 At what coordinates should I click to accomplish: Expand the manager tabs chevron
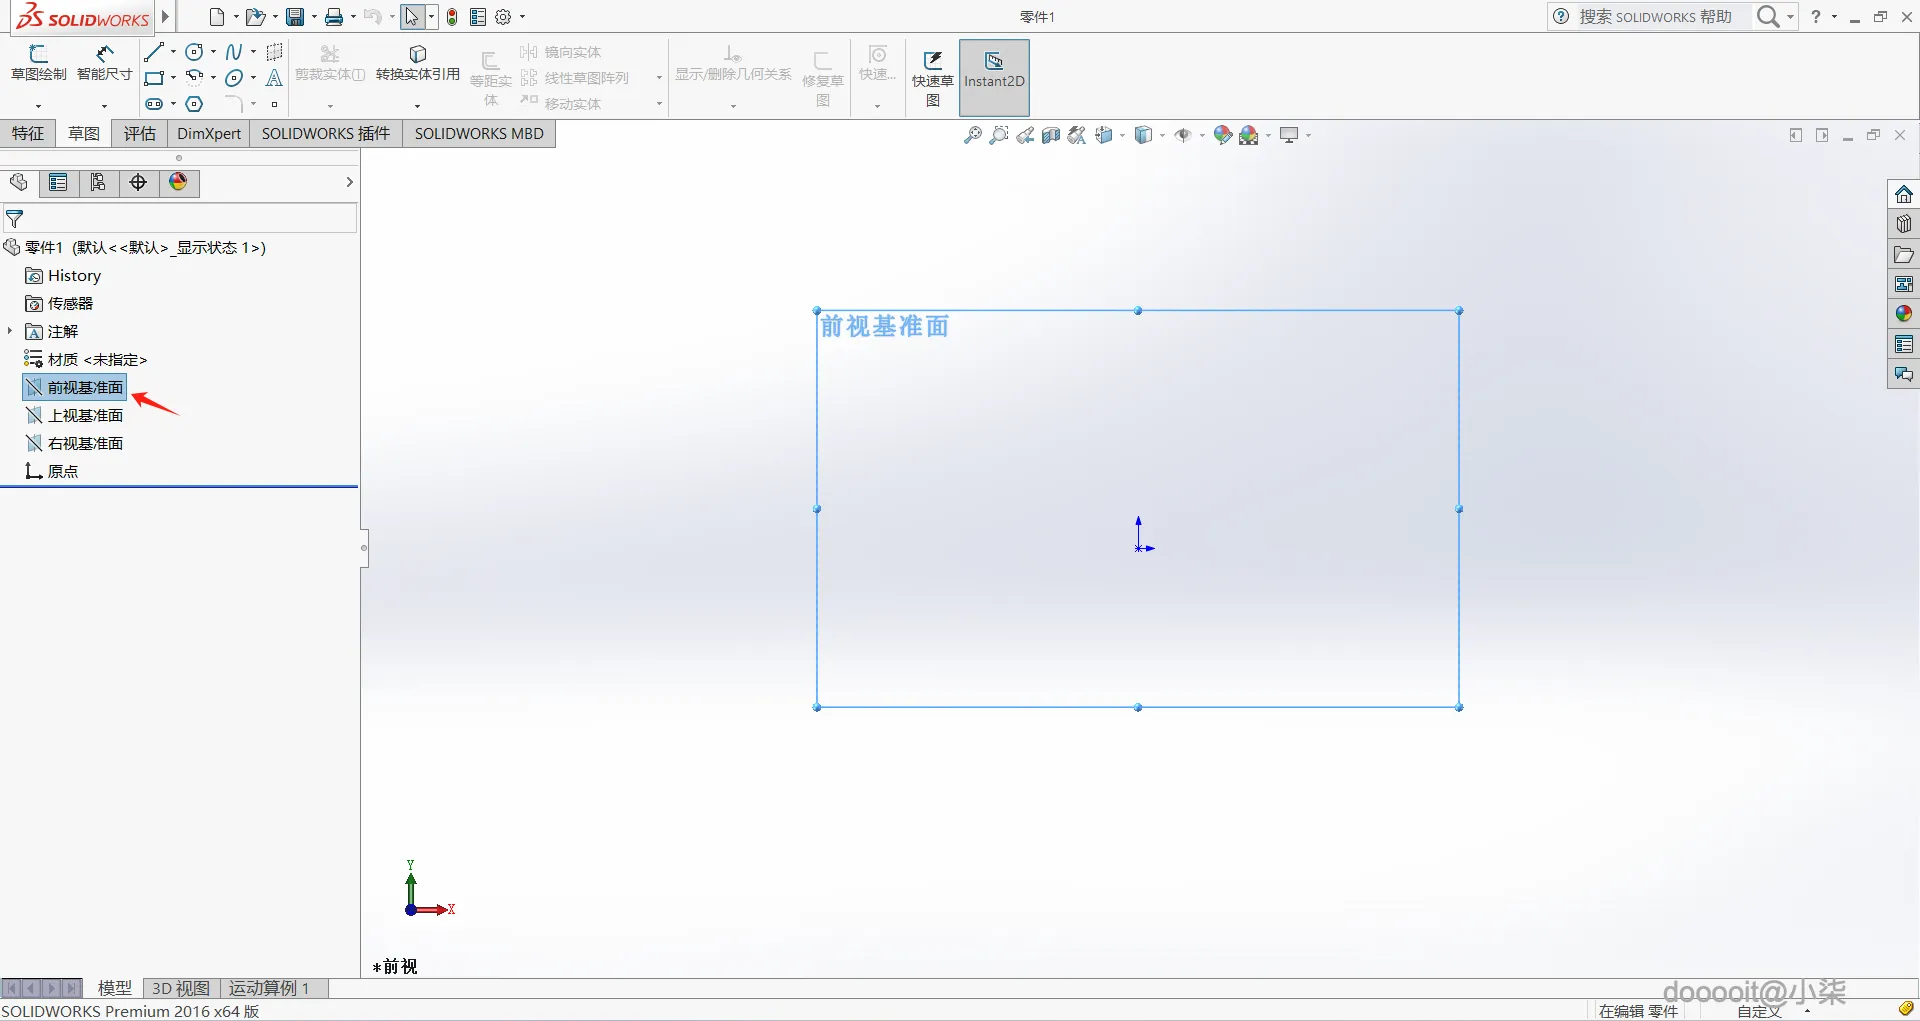(x=349, y=182)
